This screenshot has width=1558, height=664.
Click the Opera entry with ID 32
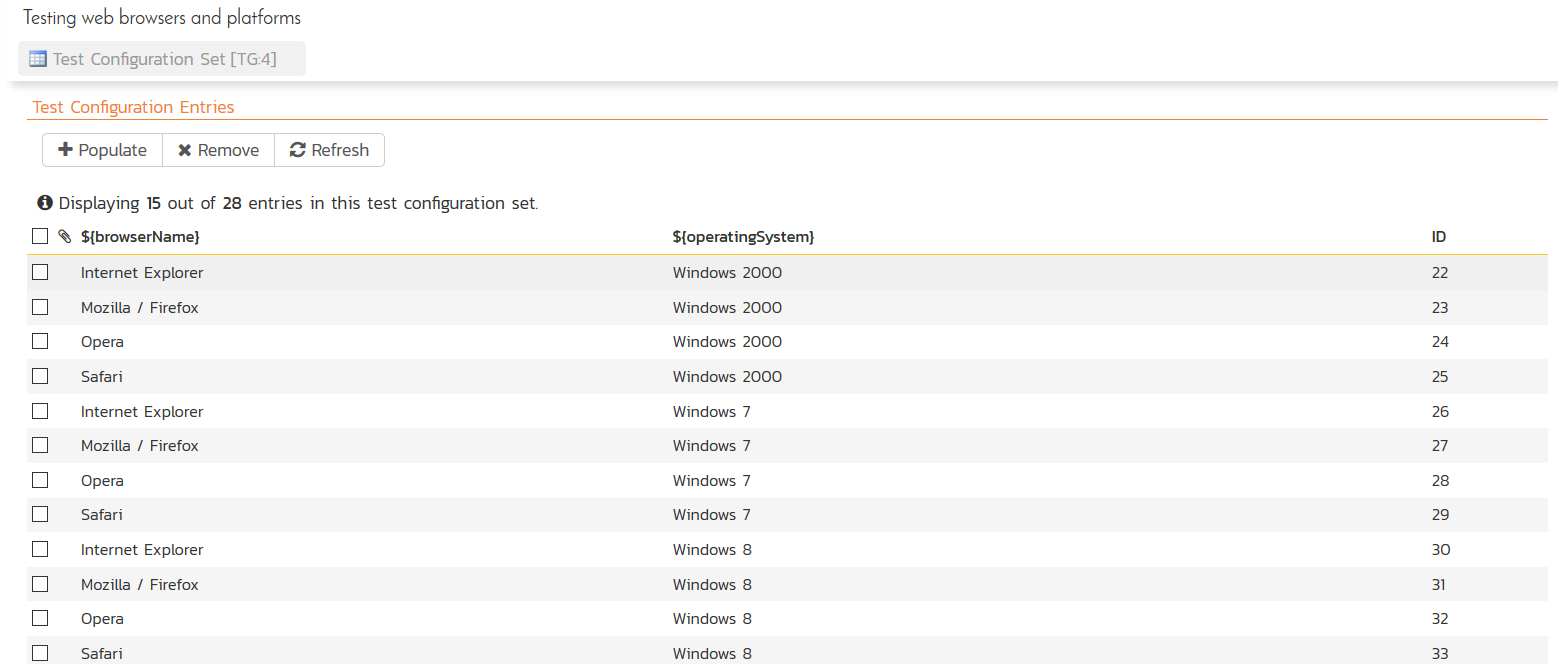coord(102,619)
